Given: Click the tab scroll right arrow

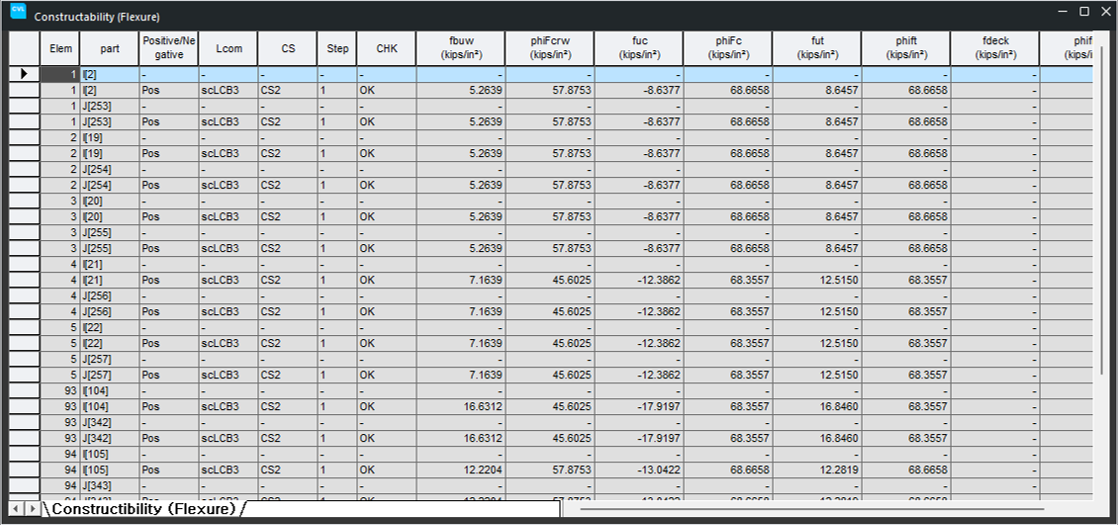Looking at the screenshot, I should [31, 509].
